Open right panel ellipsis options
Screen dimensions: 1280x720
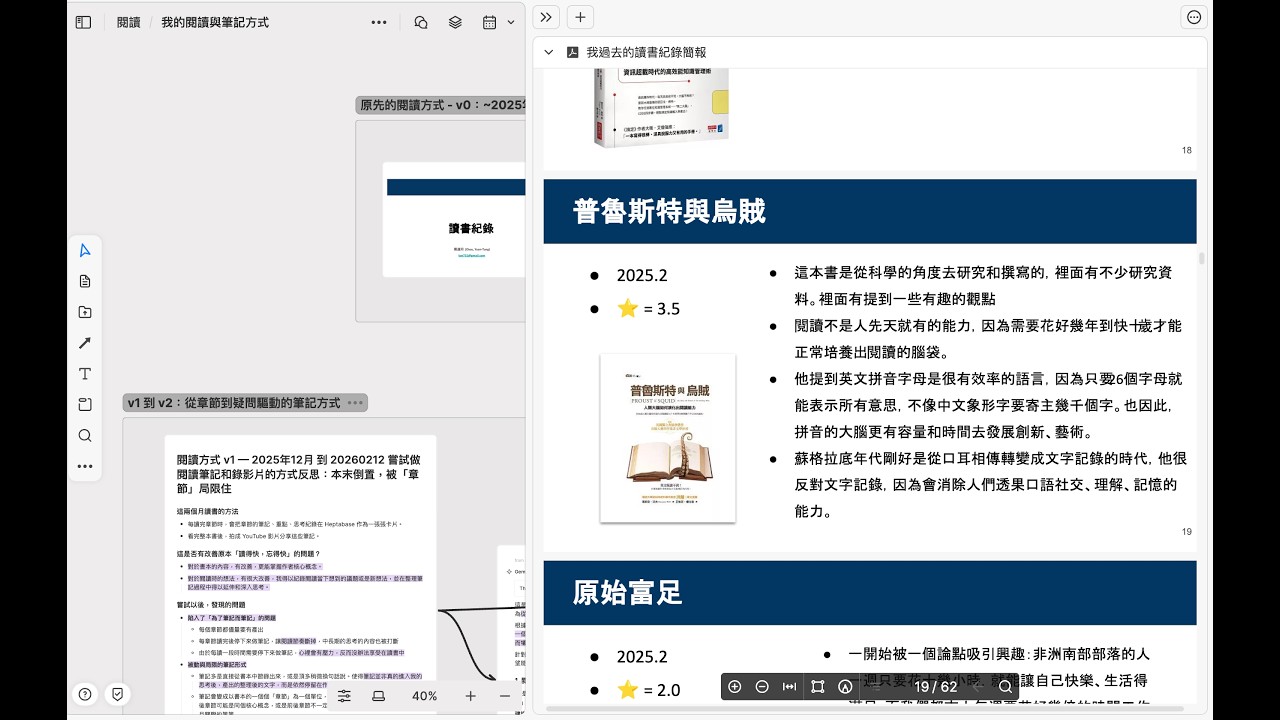coord(1194,17)
